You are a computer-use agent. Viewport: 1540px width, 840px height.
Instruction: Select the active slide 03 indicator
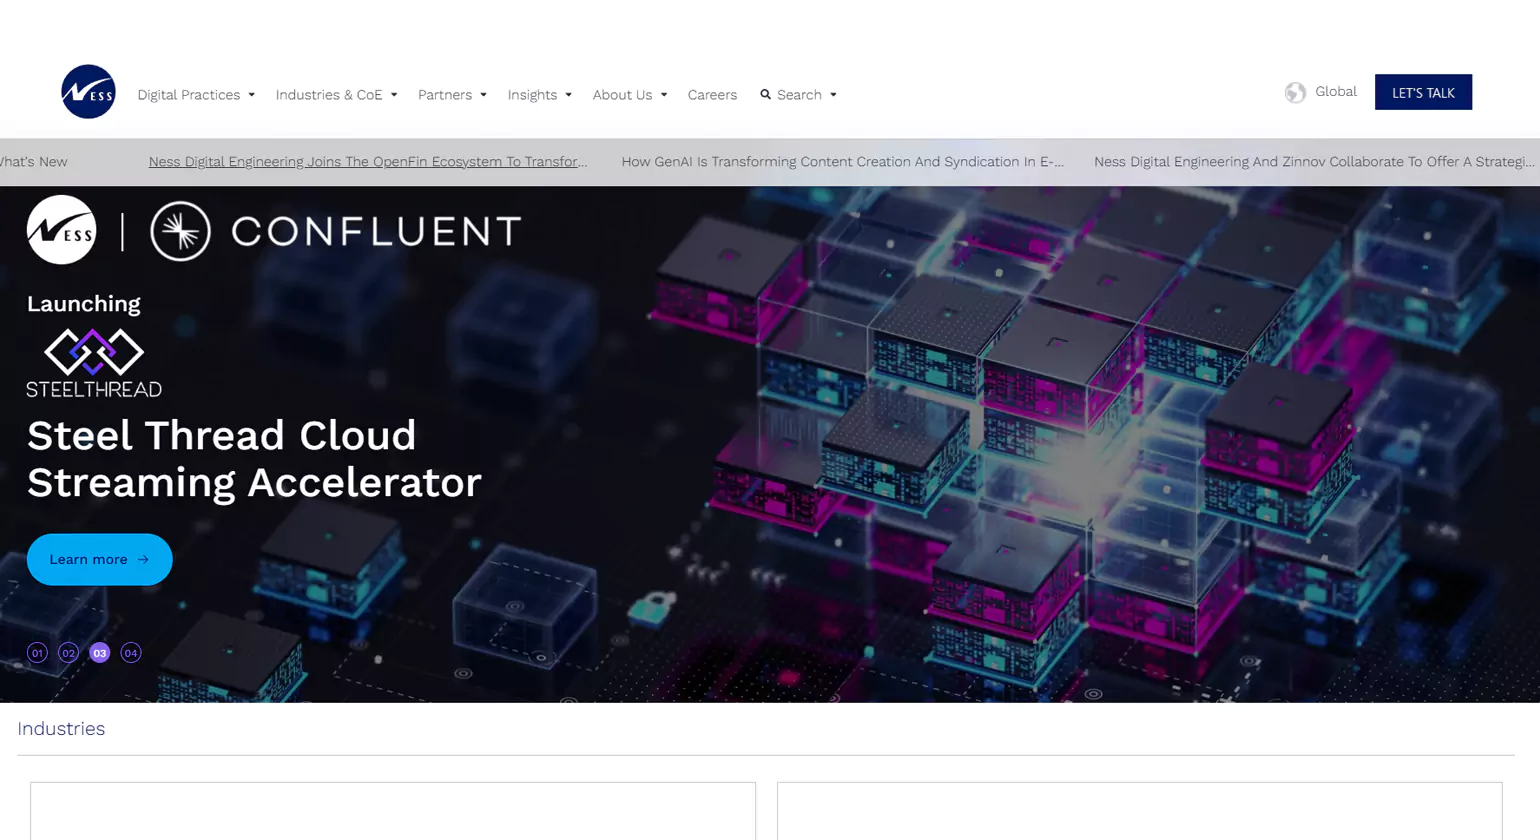coord(100,653)
